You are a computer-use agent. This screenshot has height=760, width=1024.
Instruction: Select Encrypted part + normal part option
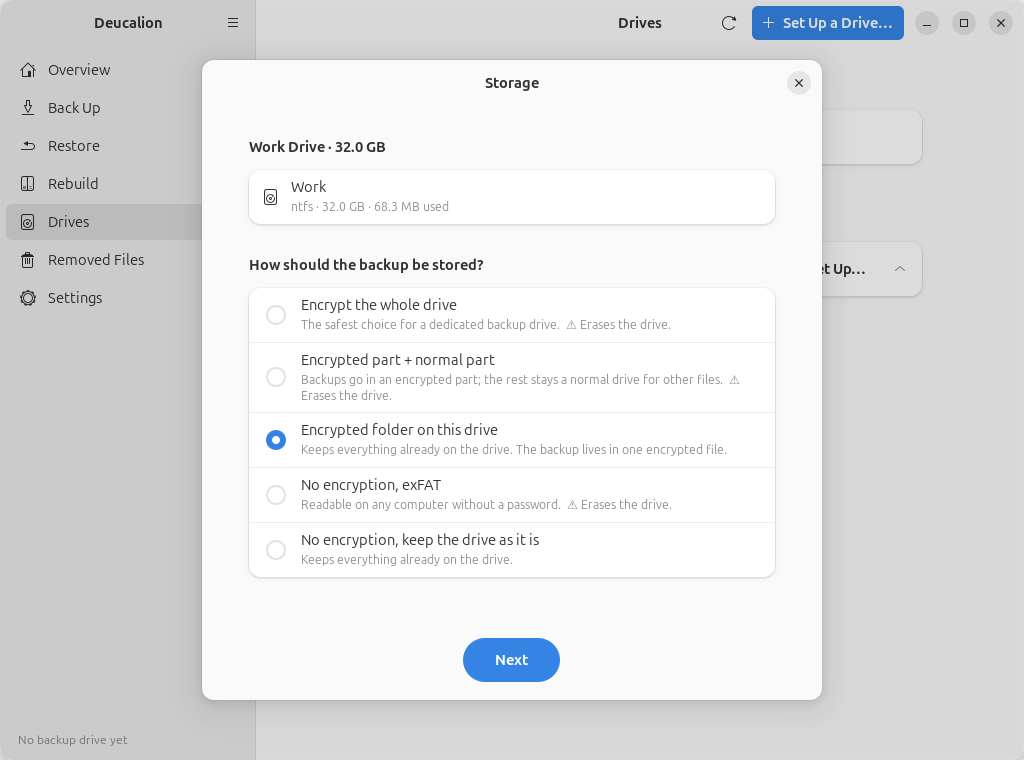512,377
